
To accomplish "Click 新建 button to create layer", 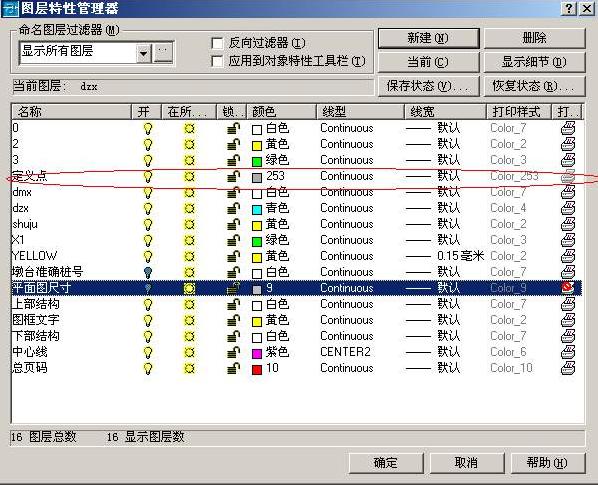I will tap(428, 39).
